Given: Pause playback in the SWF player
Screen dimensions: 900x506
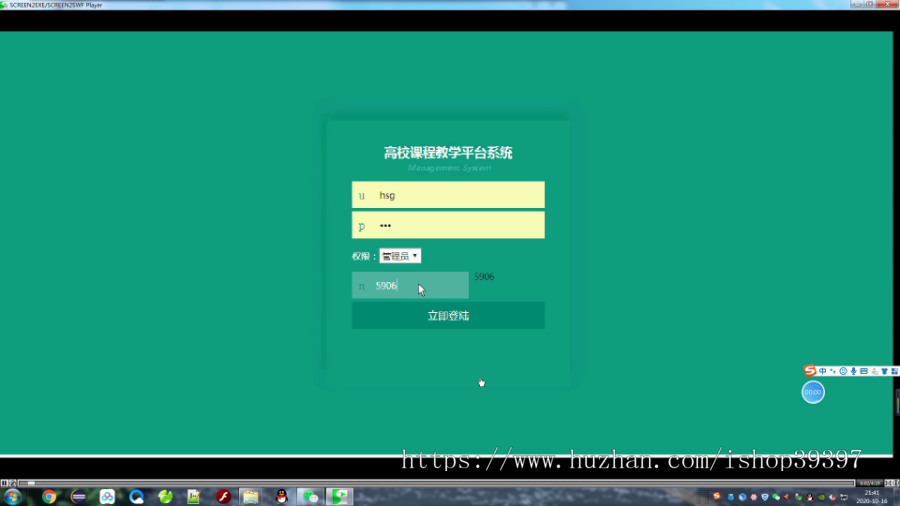Looking at the screenshot, I should 4,483.
